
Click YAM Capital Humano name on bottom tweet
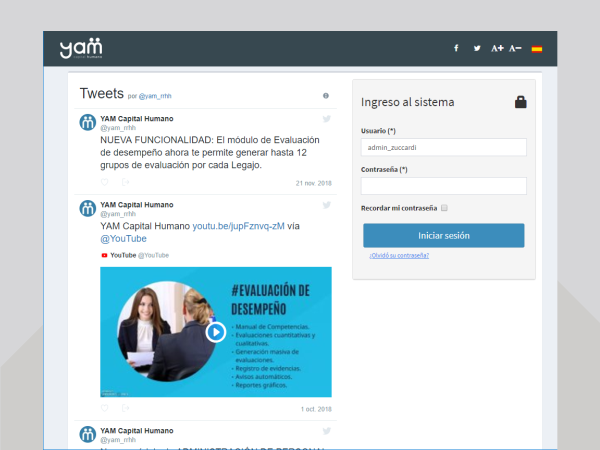[137, 431]
